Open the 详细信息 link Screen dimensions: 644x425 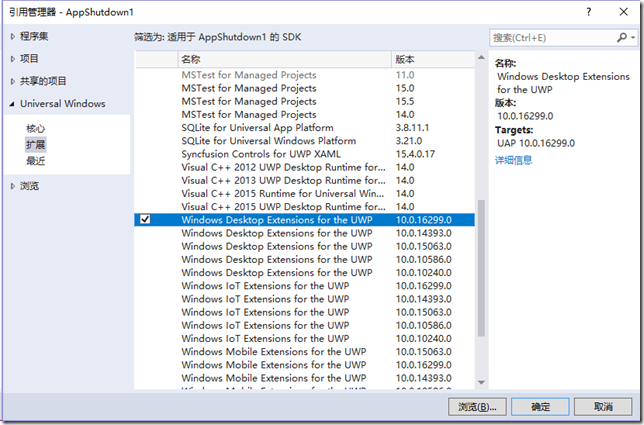point(513,160)
